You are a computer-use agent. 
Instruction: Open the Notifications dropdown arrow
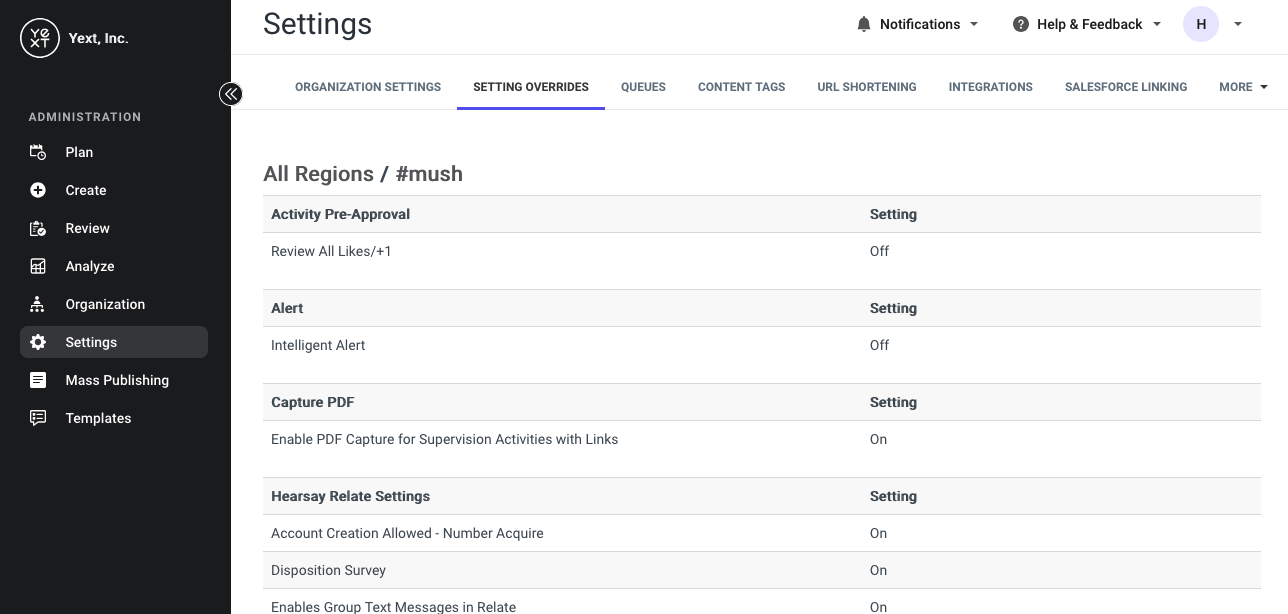pyautogui.click(x=974, y=24)
